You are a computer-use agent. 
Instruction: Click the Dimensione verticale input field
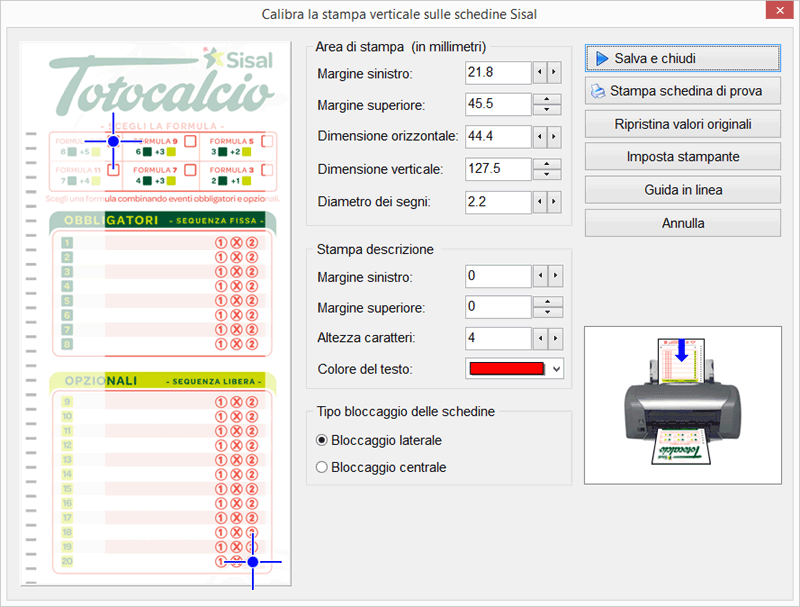point(497,168)
